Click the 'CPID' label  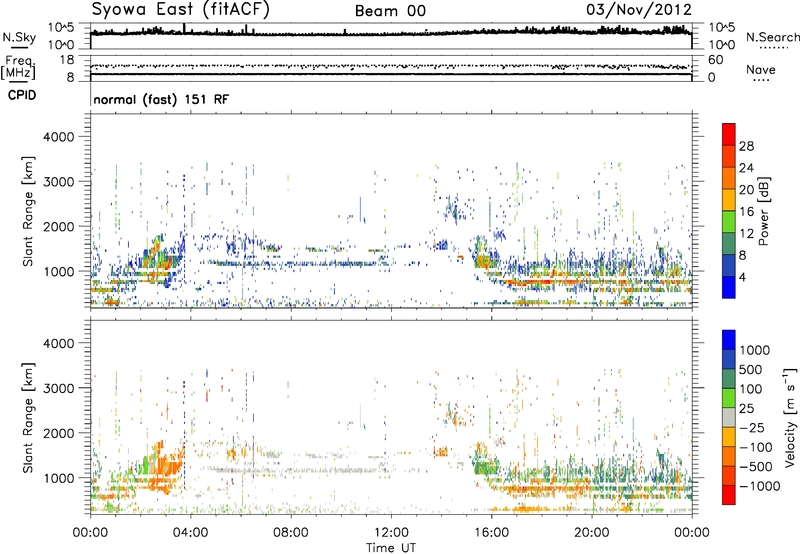[x=22, y=95]
